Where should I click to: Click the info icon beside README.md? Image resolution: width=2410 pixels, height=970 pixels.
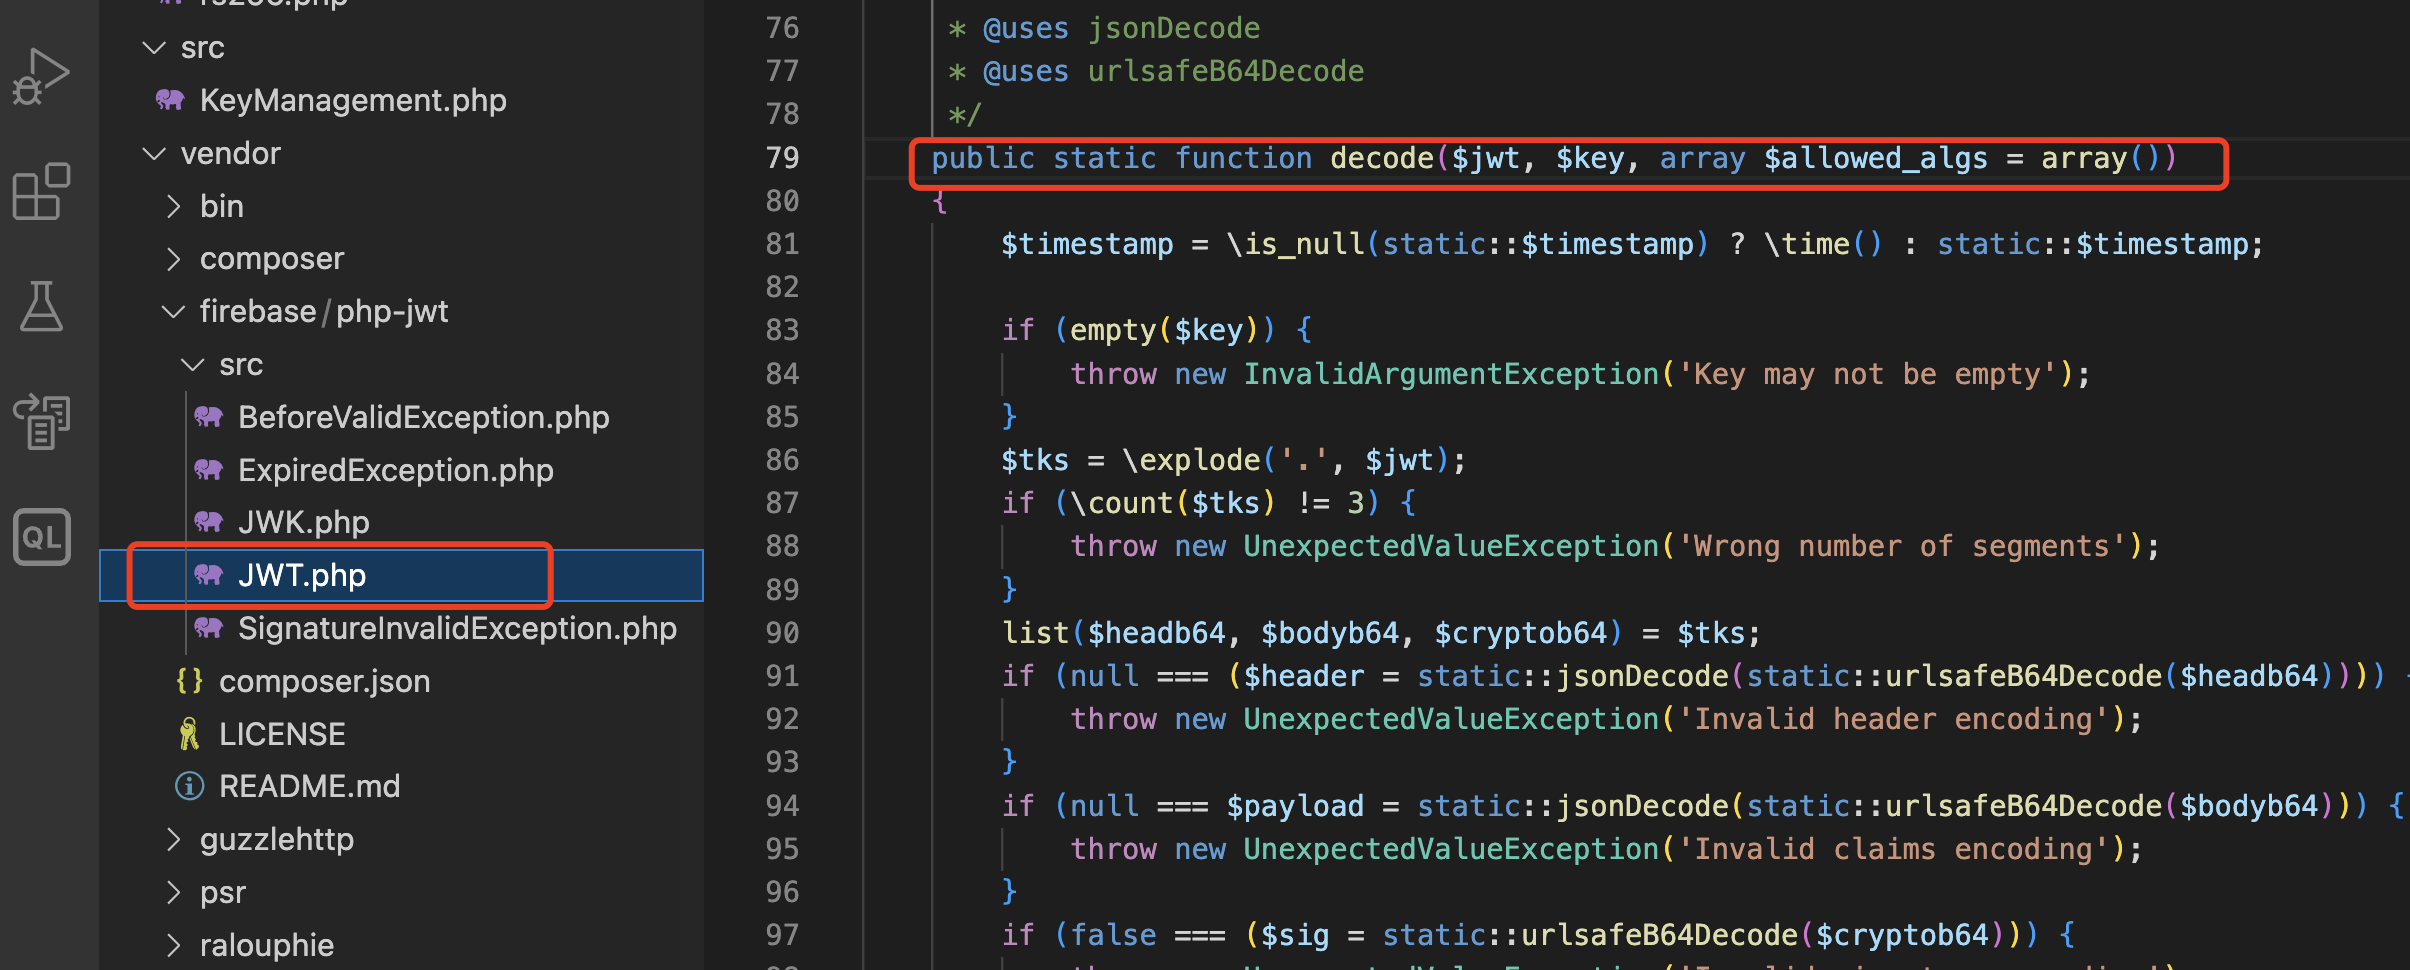pyautogui.click(x=189, y=786)
